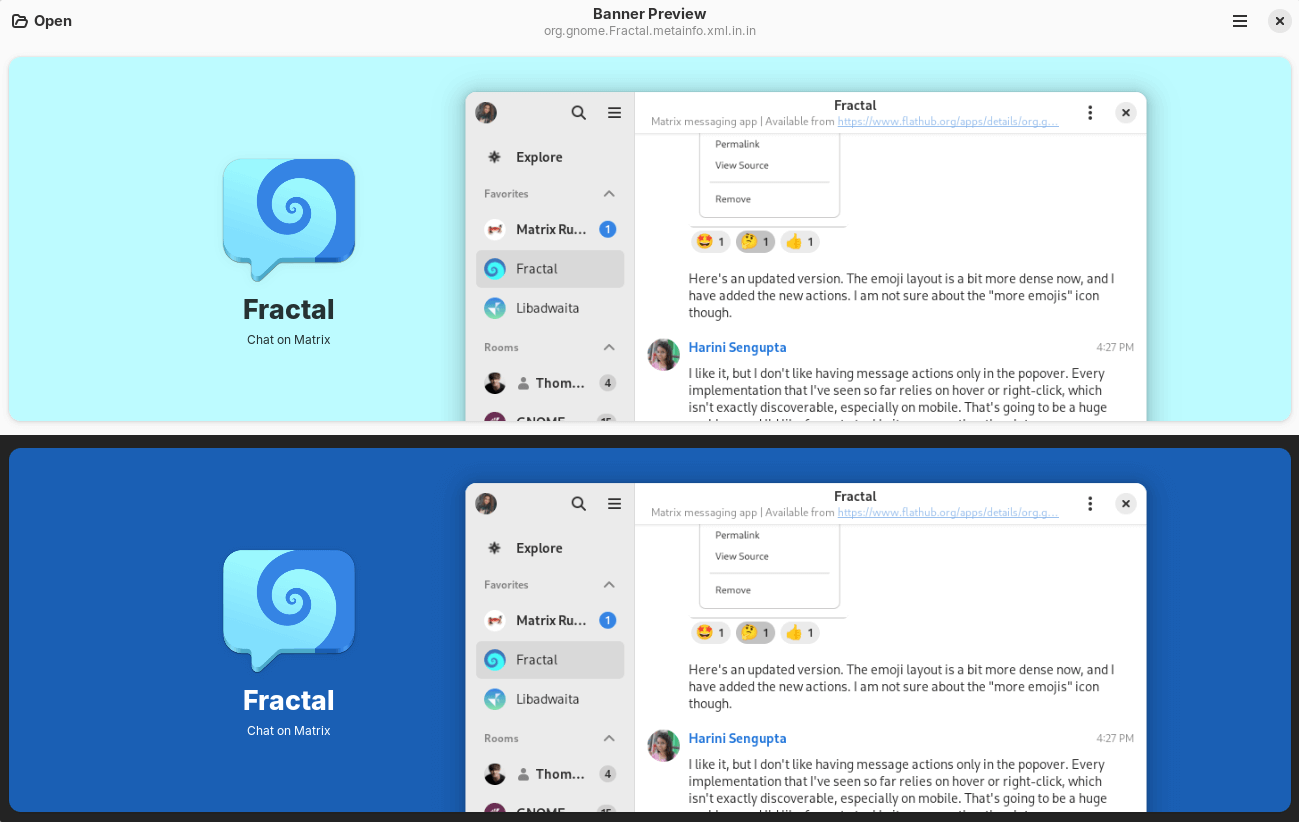
Task: Click the person icon beside Thom... in the light banner
Action: point(524,383)
